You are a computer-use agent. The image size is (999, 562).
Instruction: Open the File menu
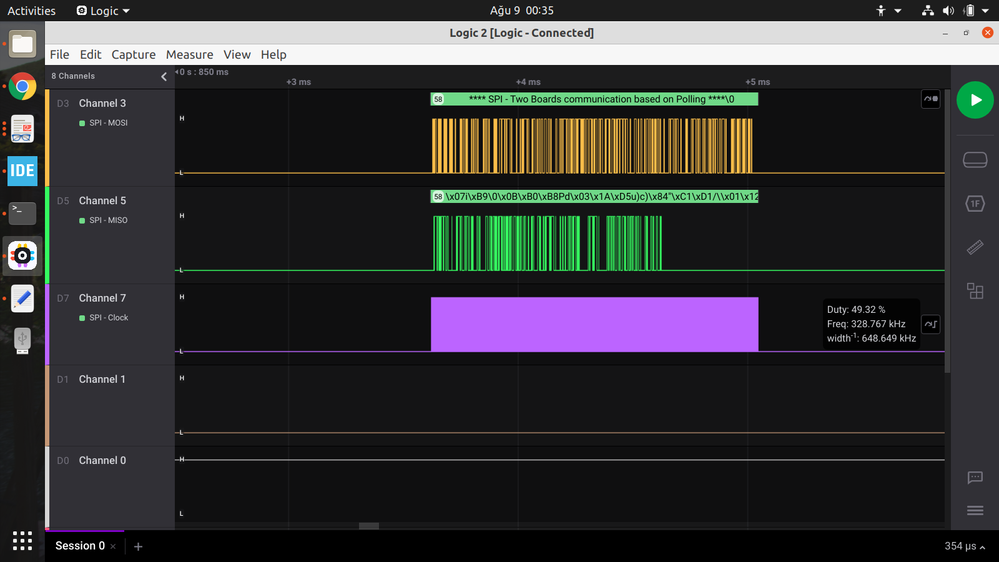click(59, 55)
